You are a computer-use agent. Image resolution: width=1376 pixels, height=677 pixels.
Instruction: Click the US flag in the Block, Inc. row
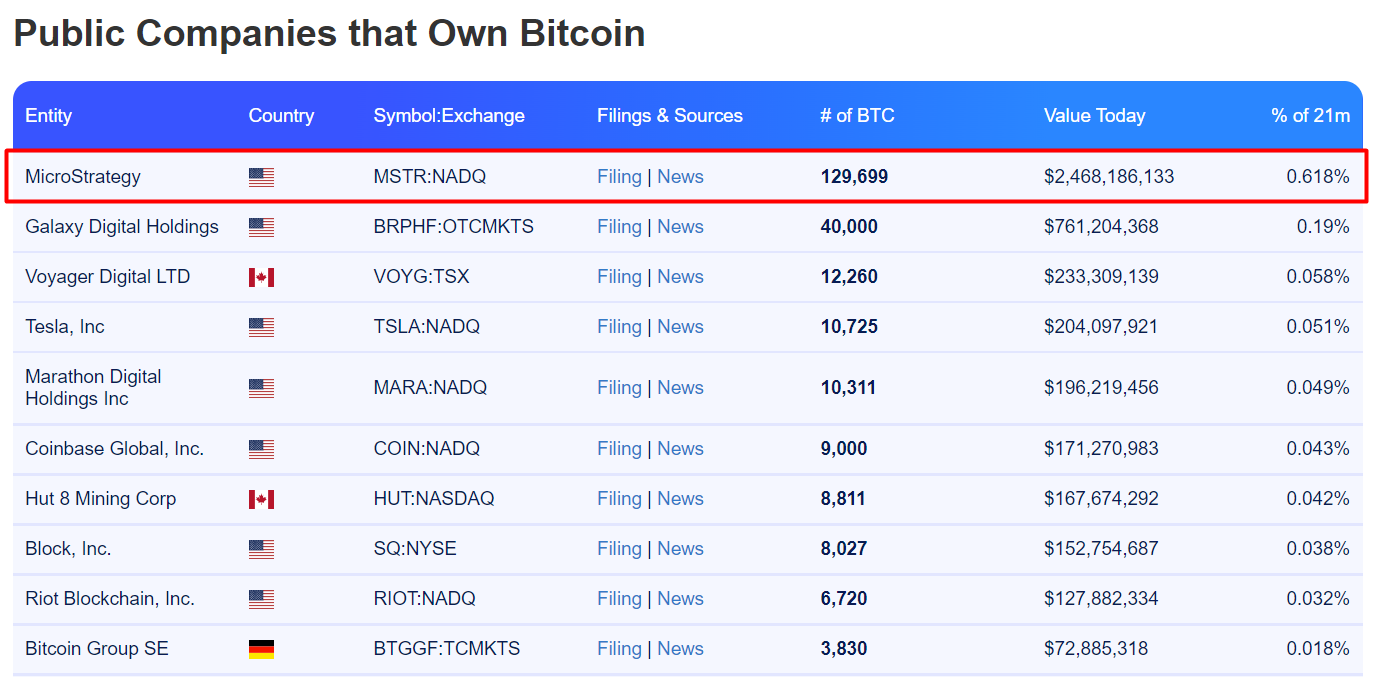pos(261,550)
